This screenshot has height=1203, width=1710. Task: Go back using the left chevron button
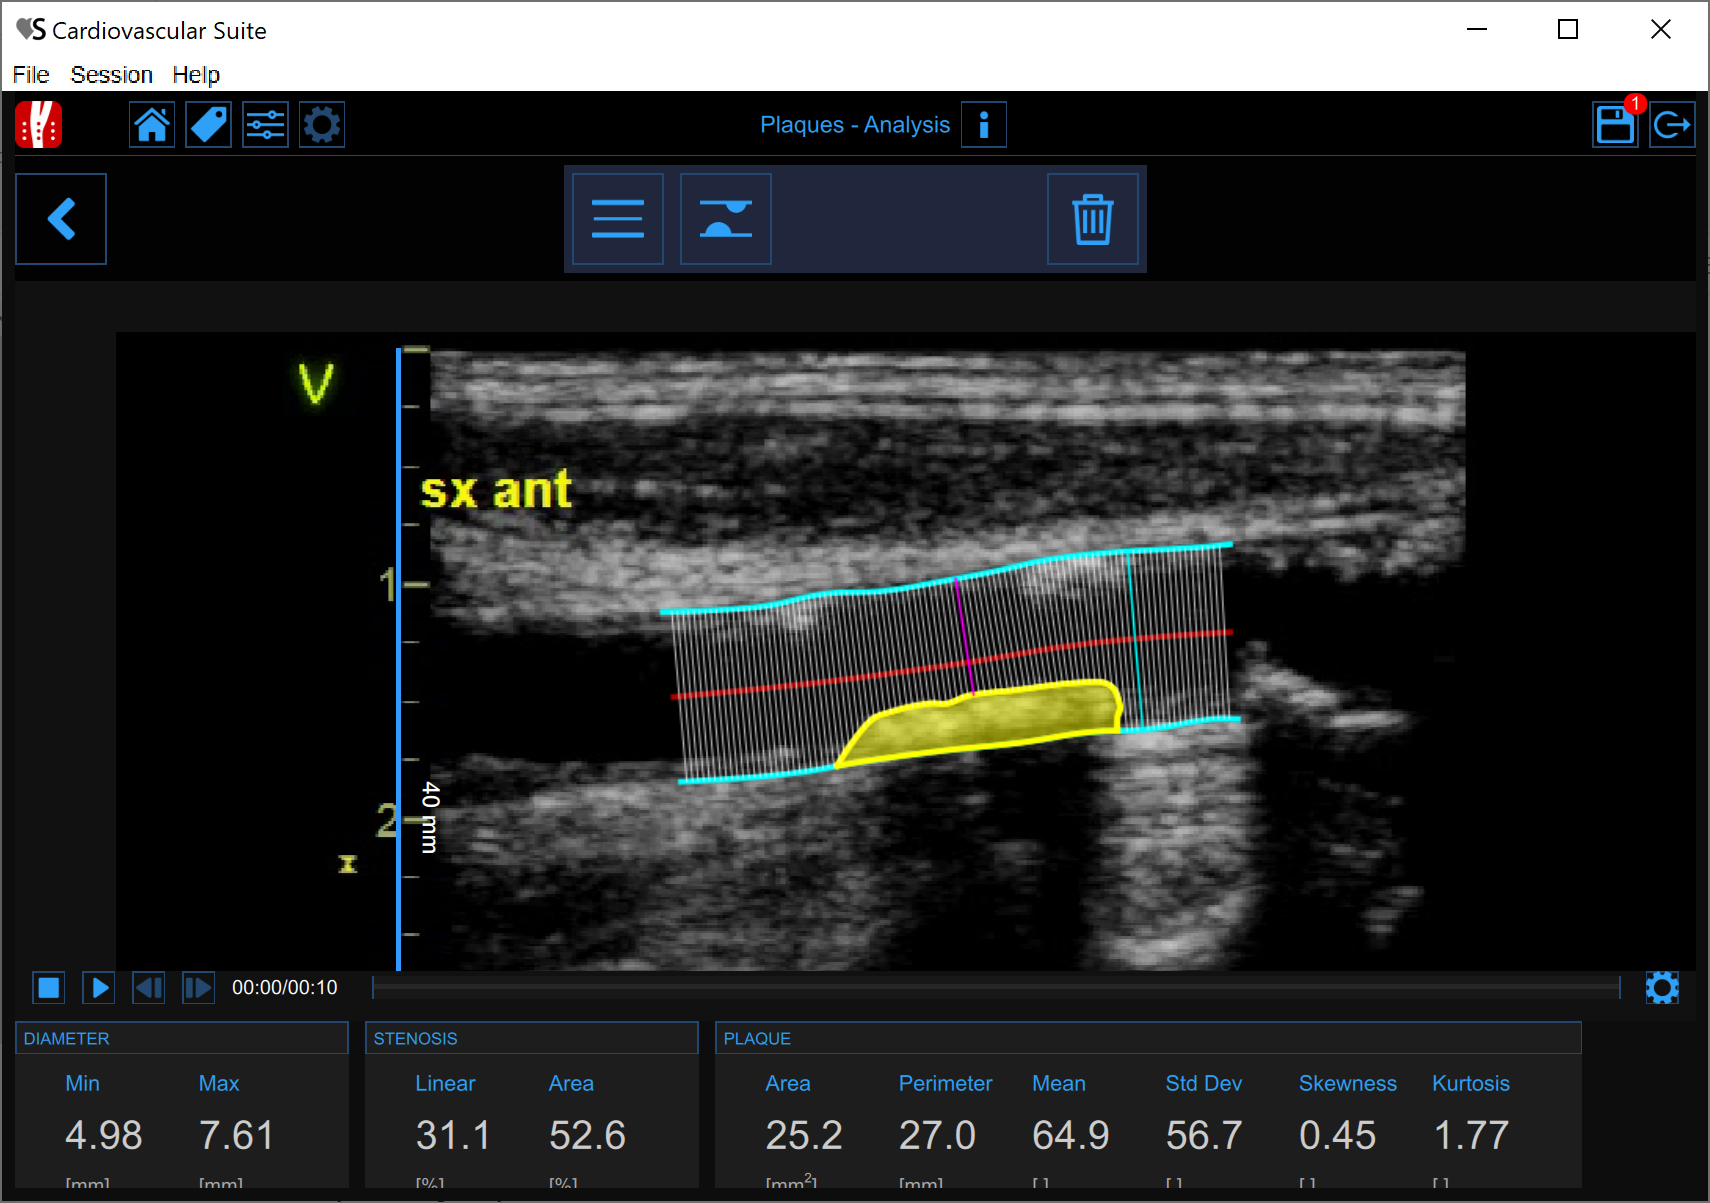pos(61,219)
